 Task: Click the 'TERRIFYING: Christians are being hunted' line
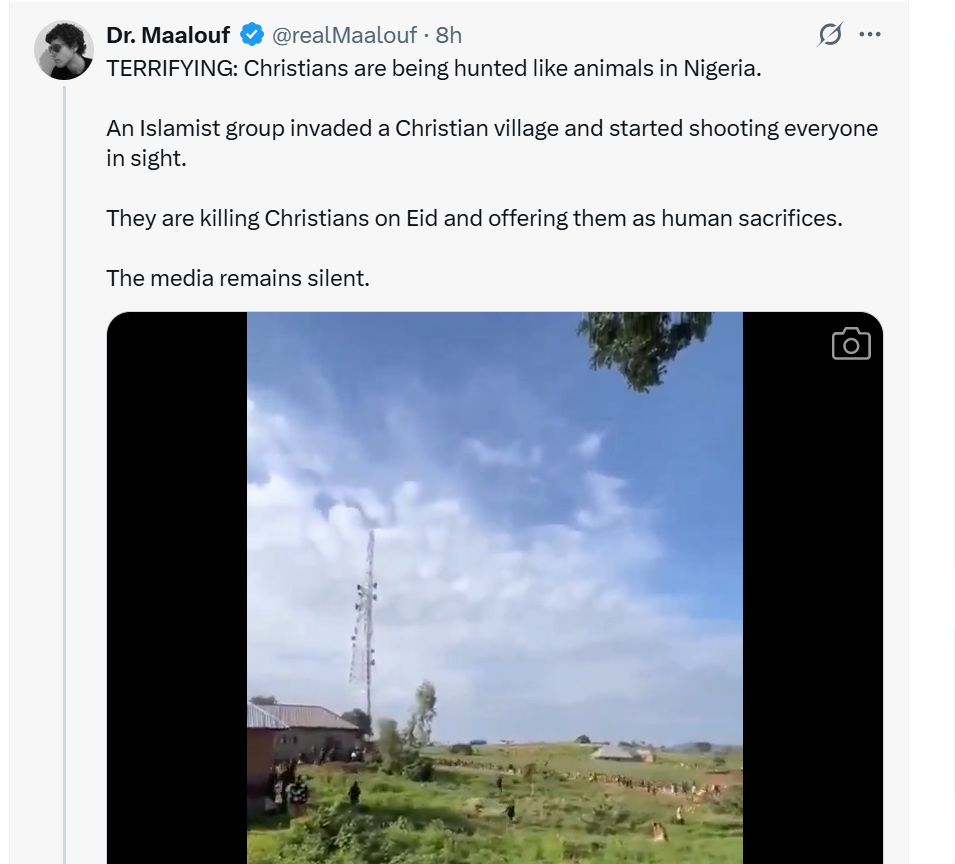(x=433, y=70)
